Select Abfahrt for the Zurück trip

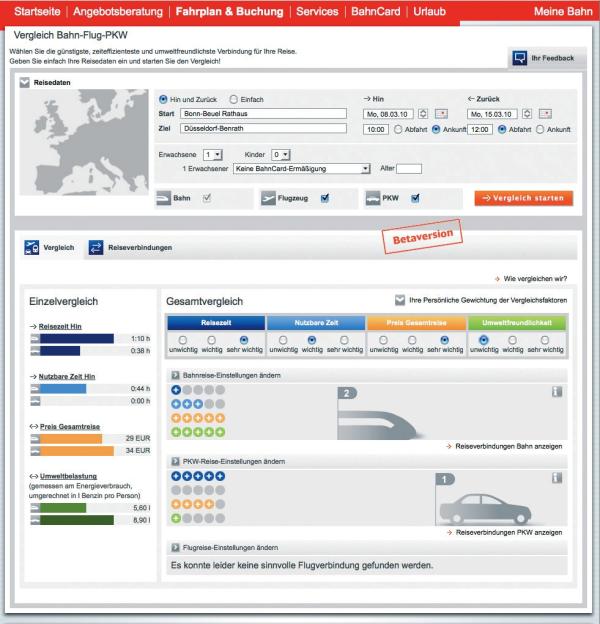502,129
